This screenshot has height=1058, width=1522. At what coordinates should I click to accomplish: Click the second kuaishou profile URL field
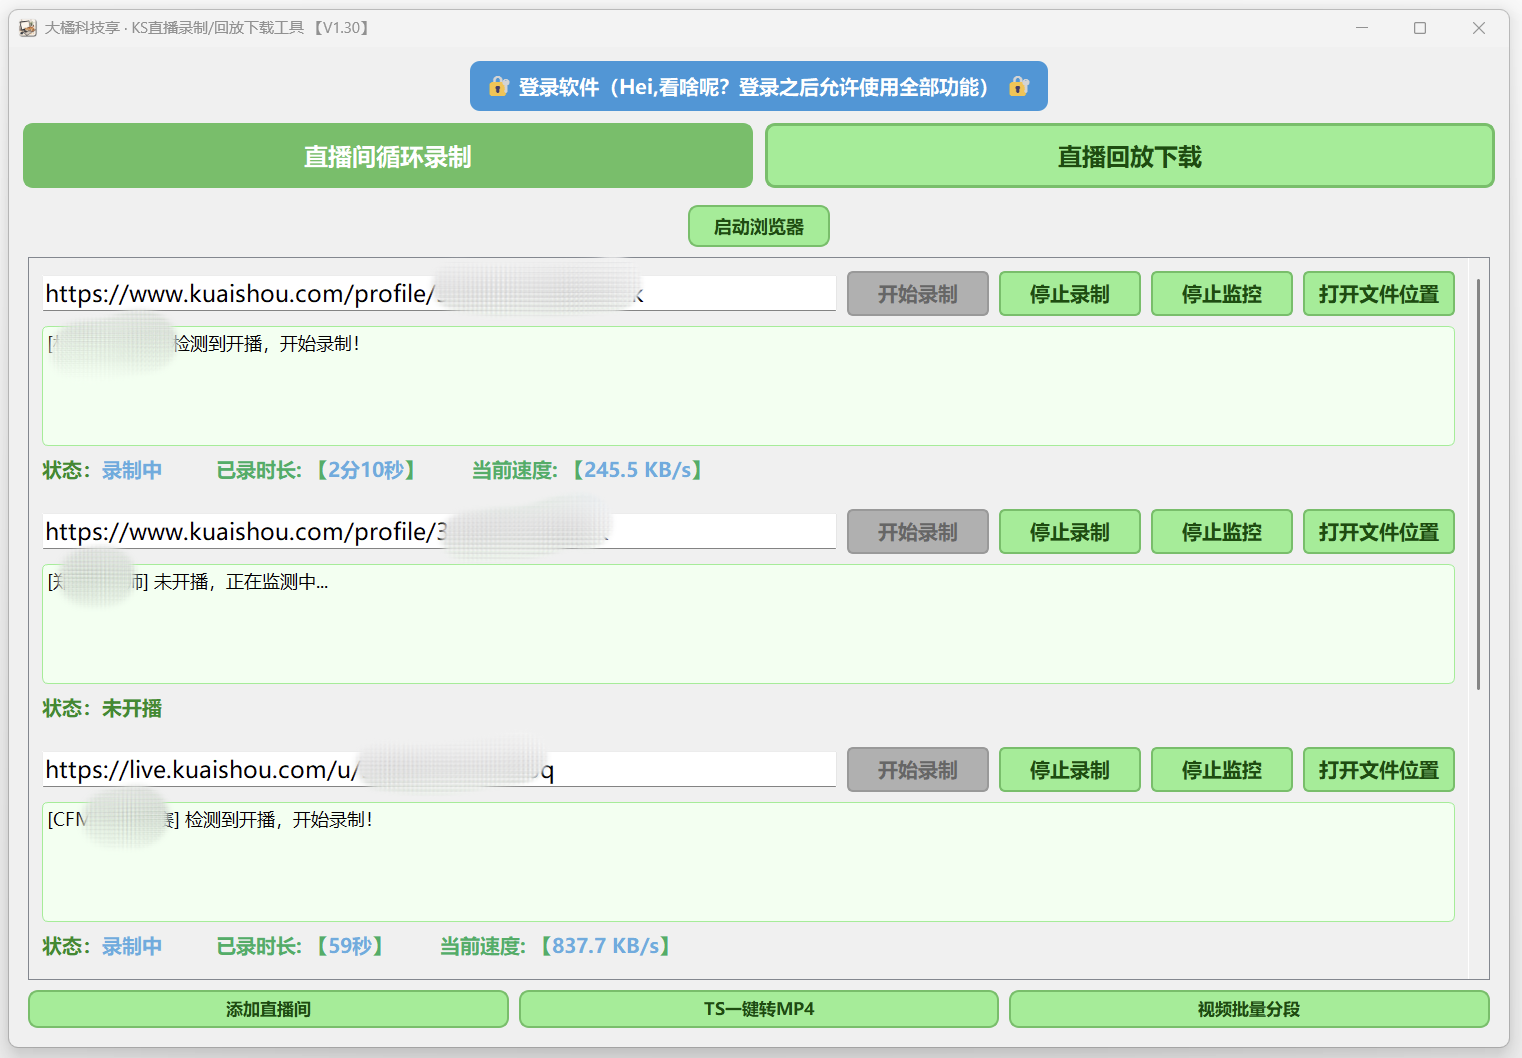[439, 532]
